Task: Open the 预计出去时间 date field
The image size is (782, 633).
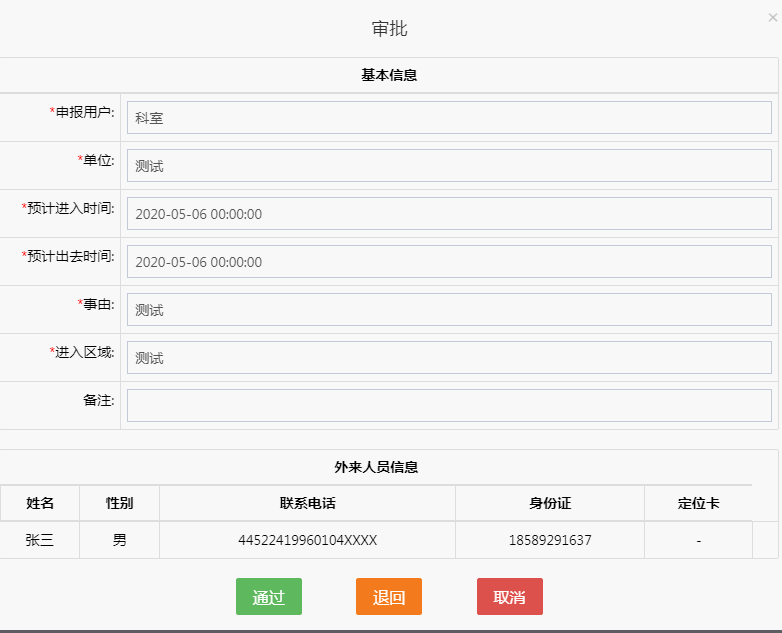Action: point(448,262)
